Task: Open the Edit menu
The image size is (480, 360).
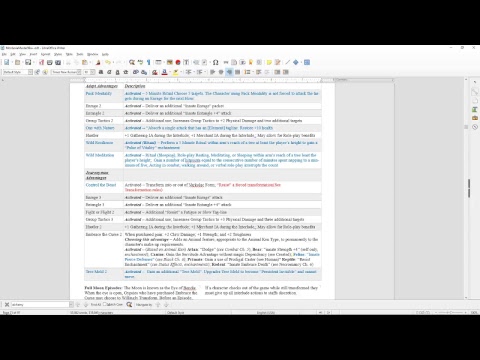Action: tap(13, 54)
